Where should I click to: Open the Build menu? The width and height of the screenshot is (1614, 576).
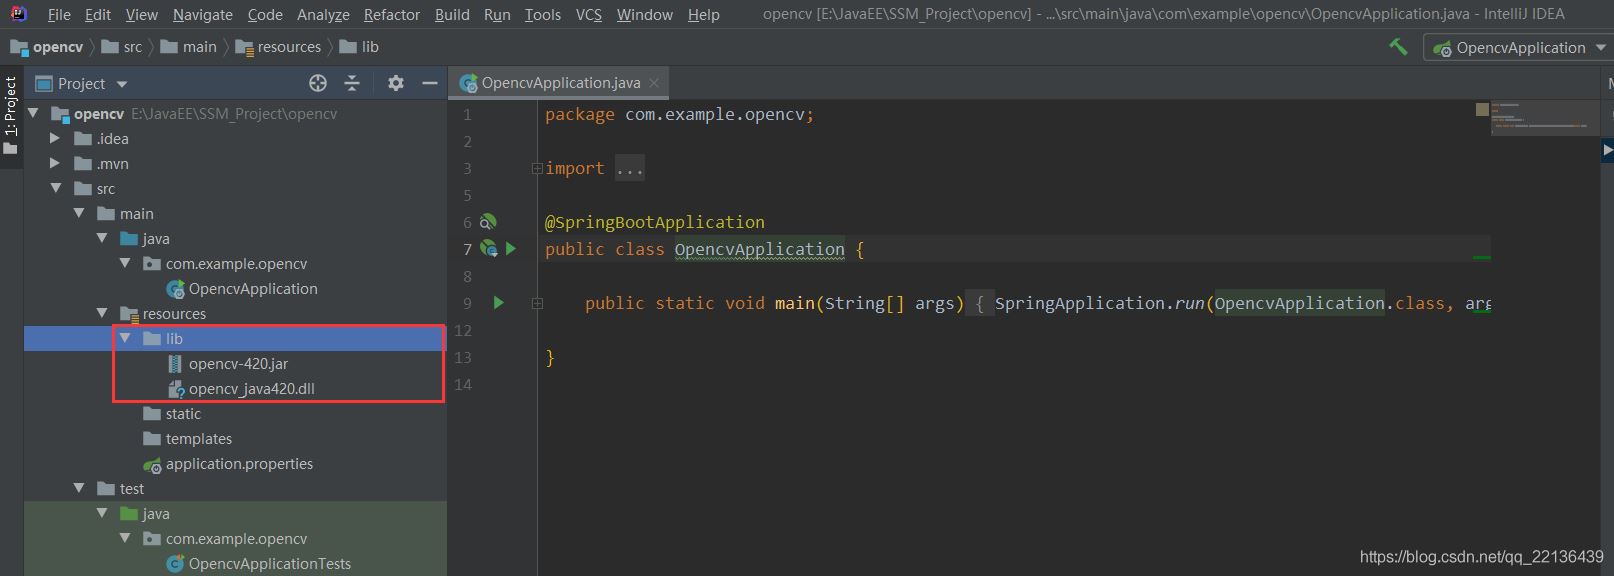pyautogui.click(x=452, y=14)
